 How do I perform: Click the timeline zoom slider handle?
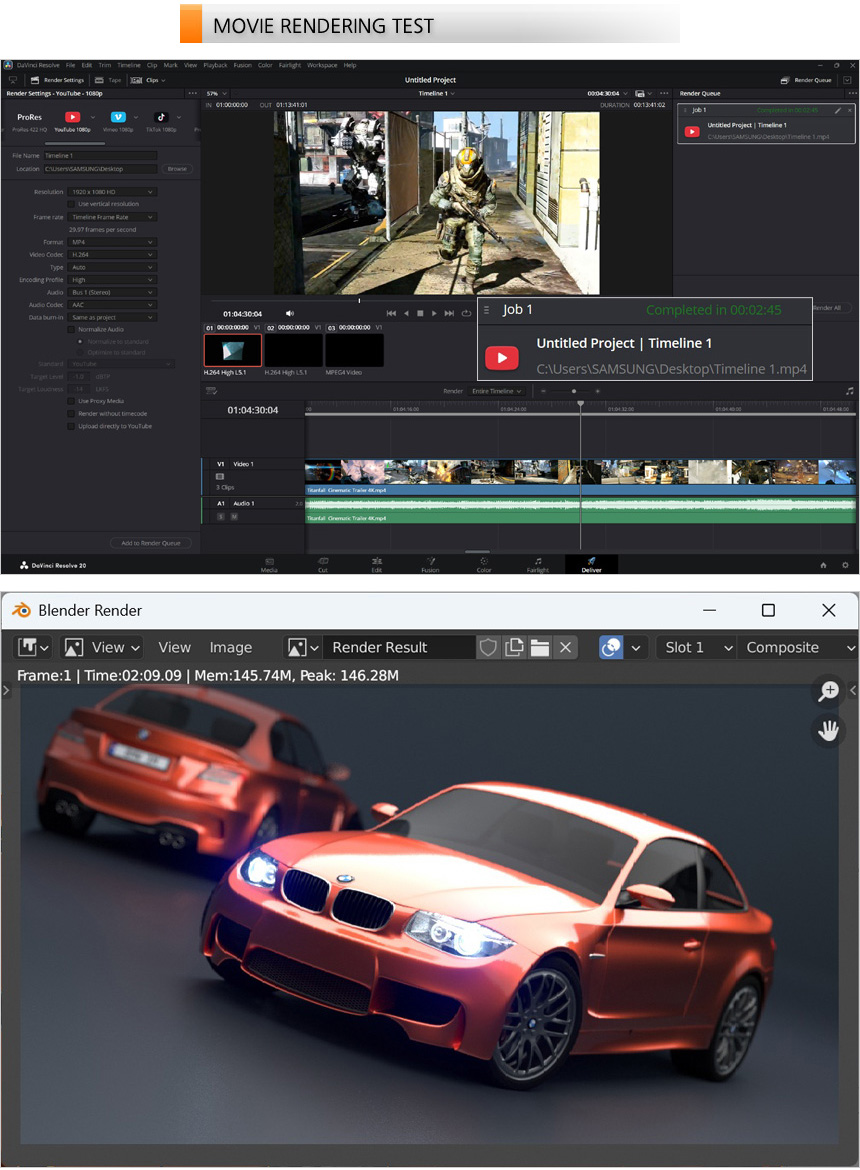[x=574, y=391]
